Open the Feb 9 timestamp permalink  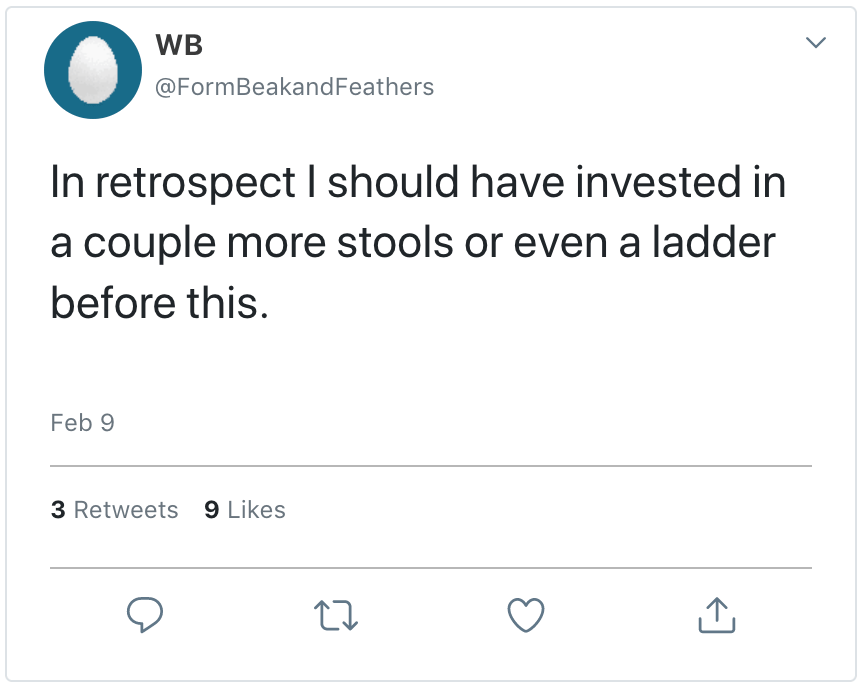click(x=82, y=423)
